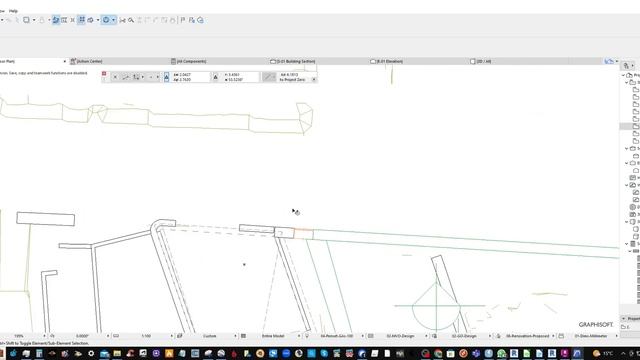
Task: Click the red icon at tracker palette corner
Action: (104, 74)
